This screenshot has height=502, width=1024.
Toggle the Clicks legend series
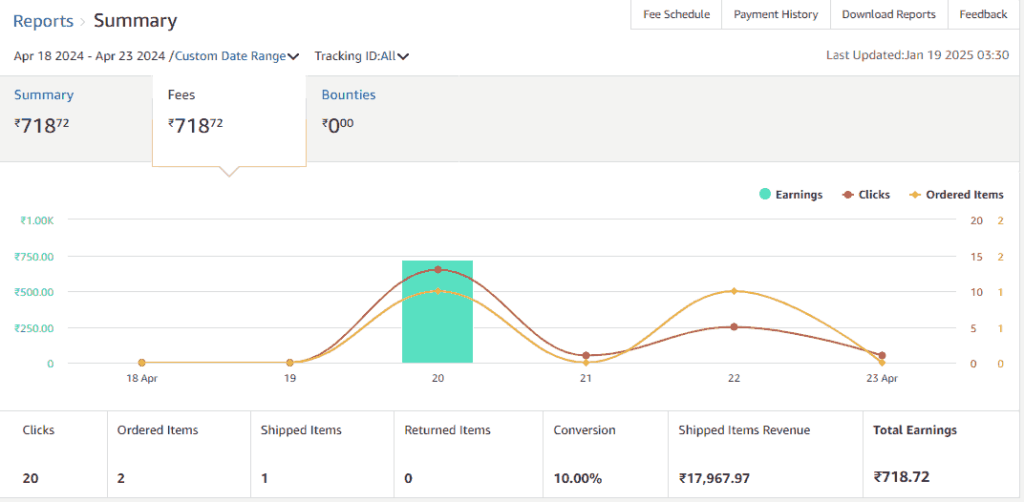(x=866, y=195)
